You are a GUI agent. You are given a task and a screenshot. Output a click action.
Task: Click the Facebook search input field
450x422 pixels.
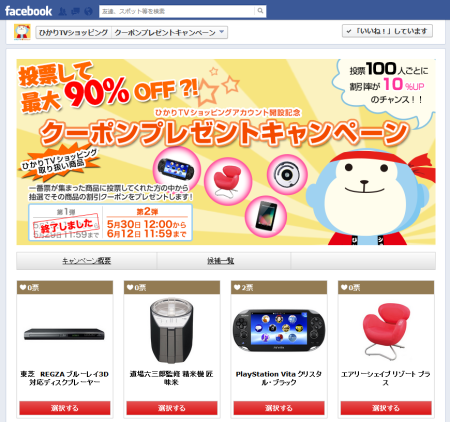click(177, 11)
